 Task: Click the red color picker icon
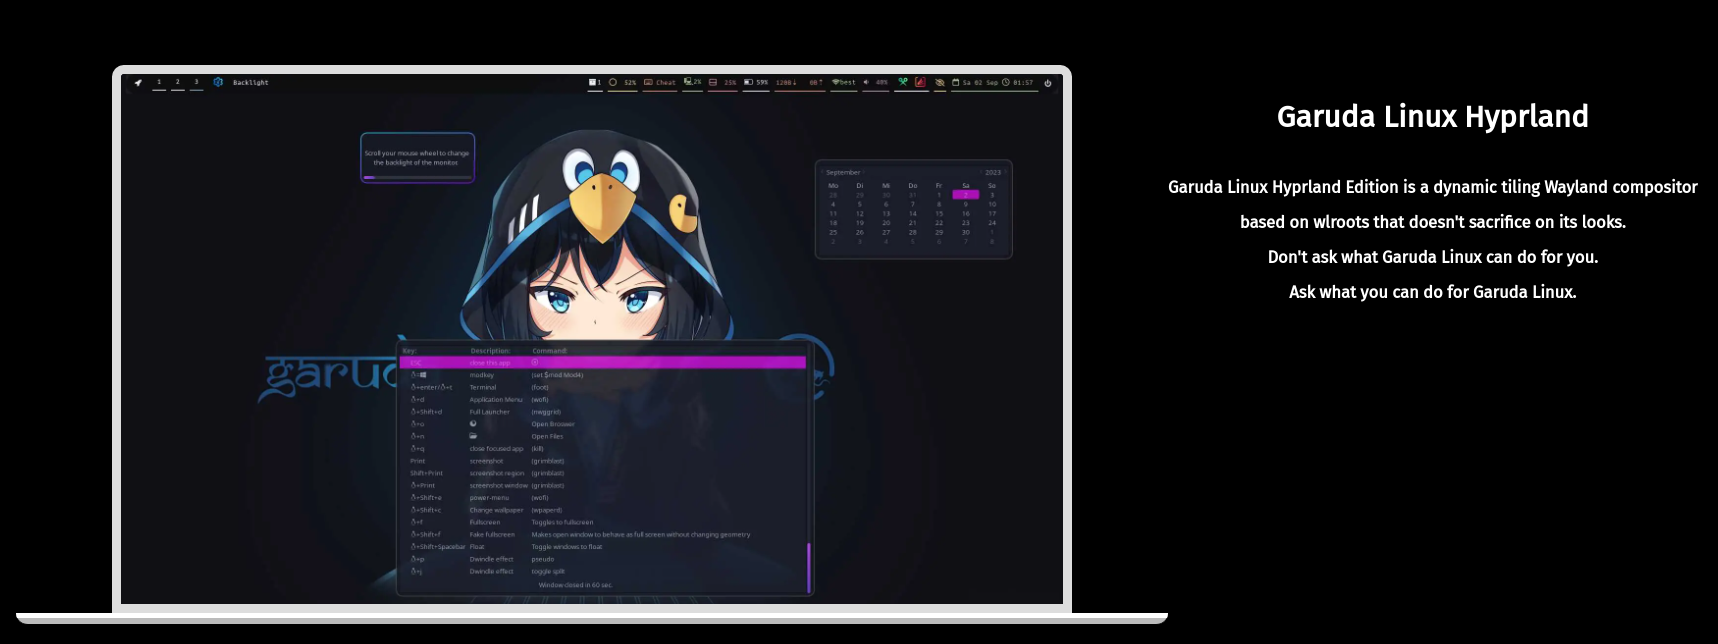[920, 82]
